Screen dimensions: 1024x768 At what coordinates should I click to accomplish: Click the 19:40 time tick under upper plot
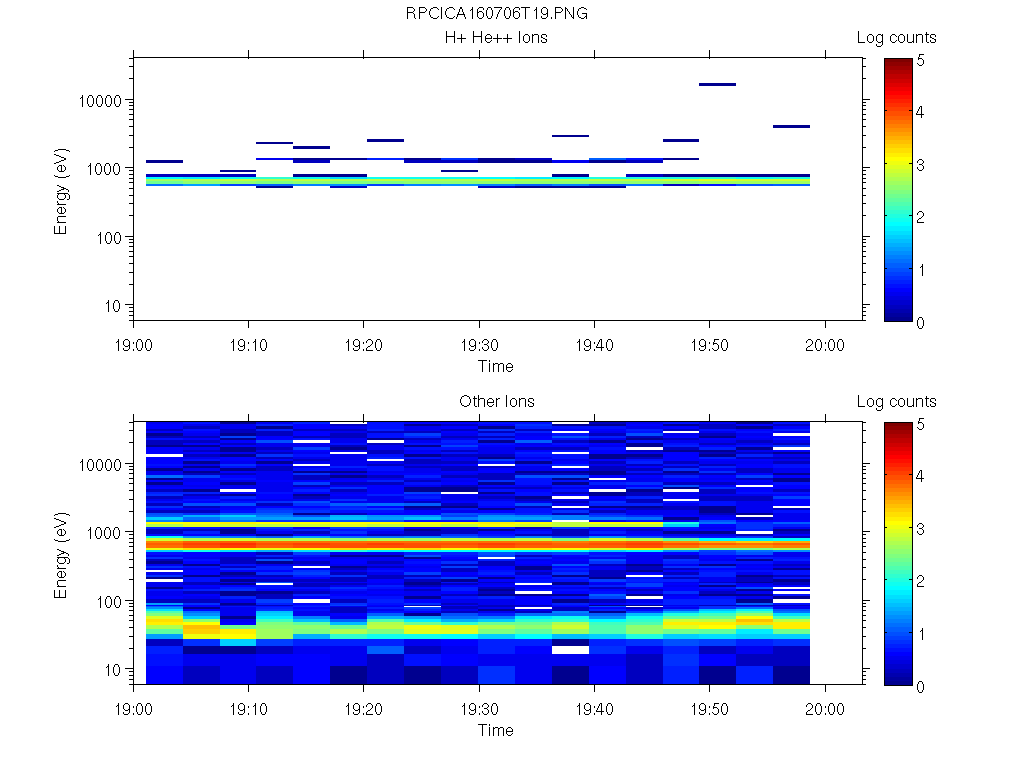[x=594, y=345]
